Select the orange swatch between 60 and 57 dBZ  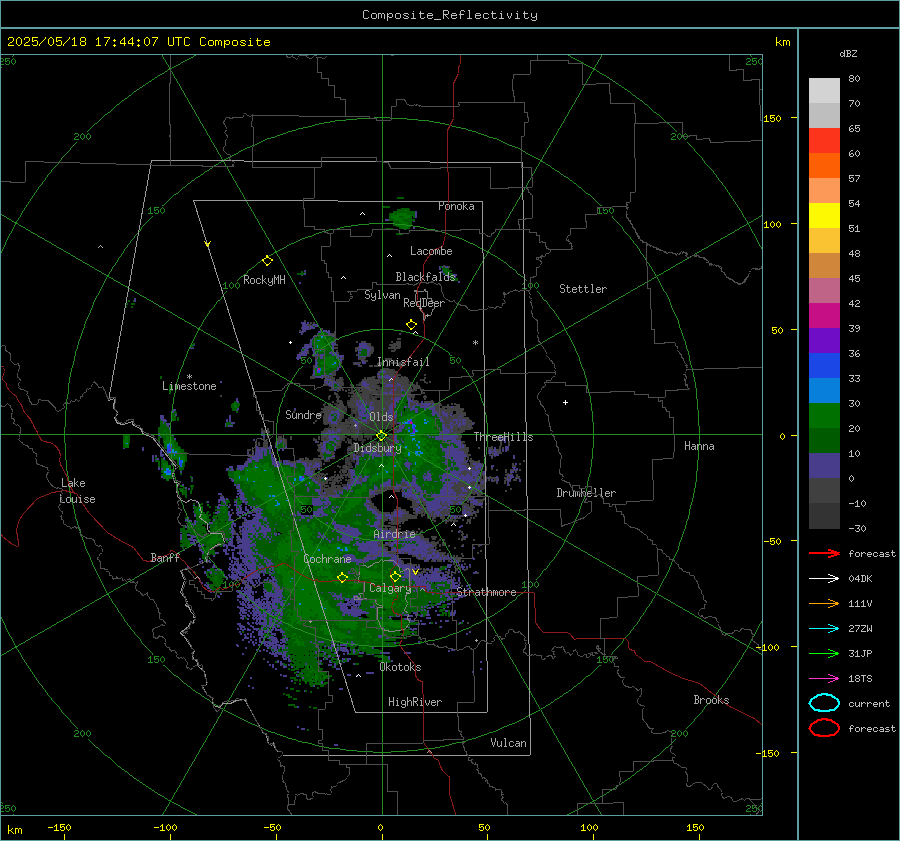pyautogui.click(x=824, y=166)
